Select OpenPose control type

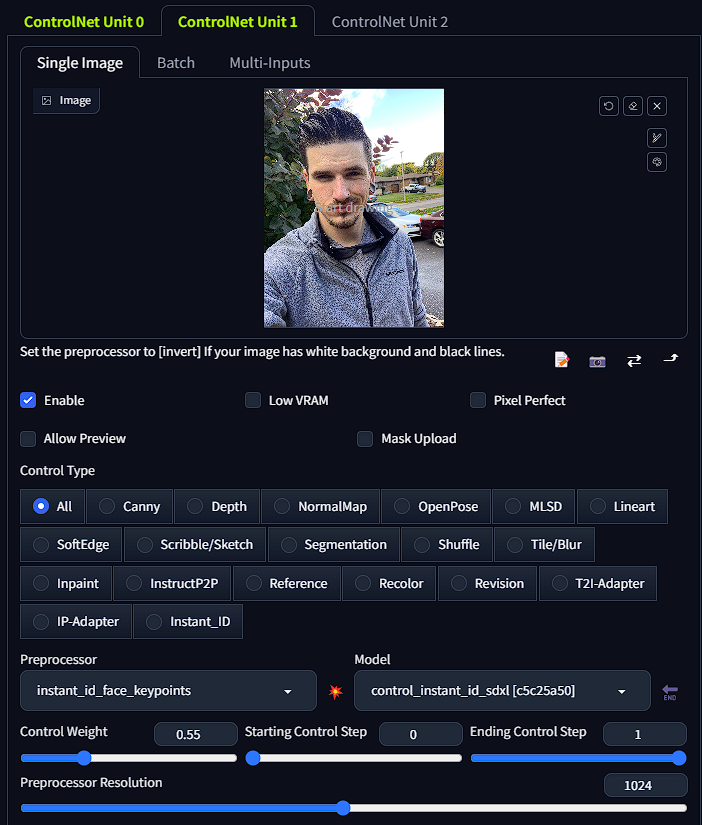436,507
